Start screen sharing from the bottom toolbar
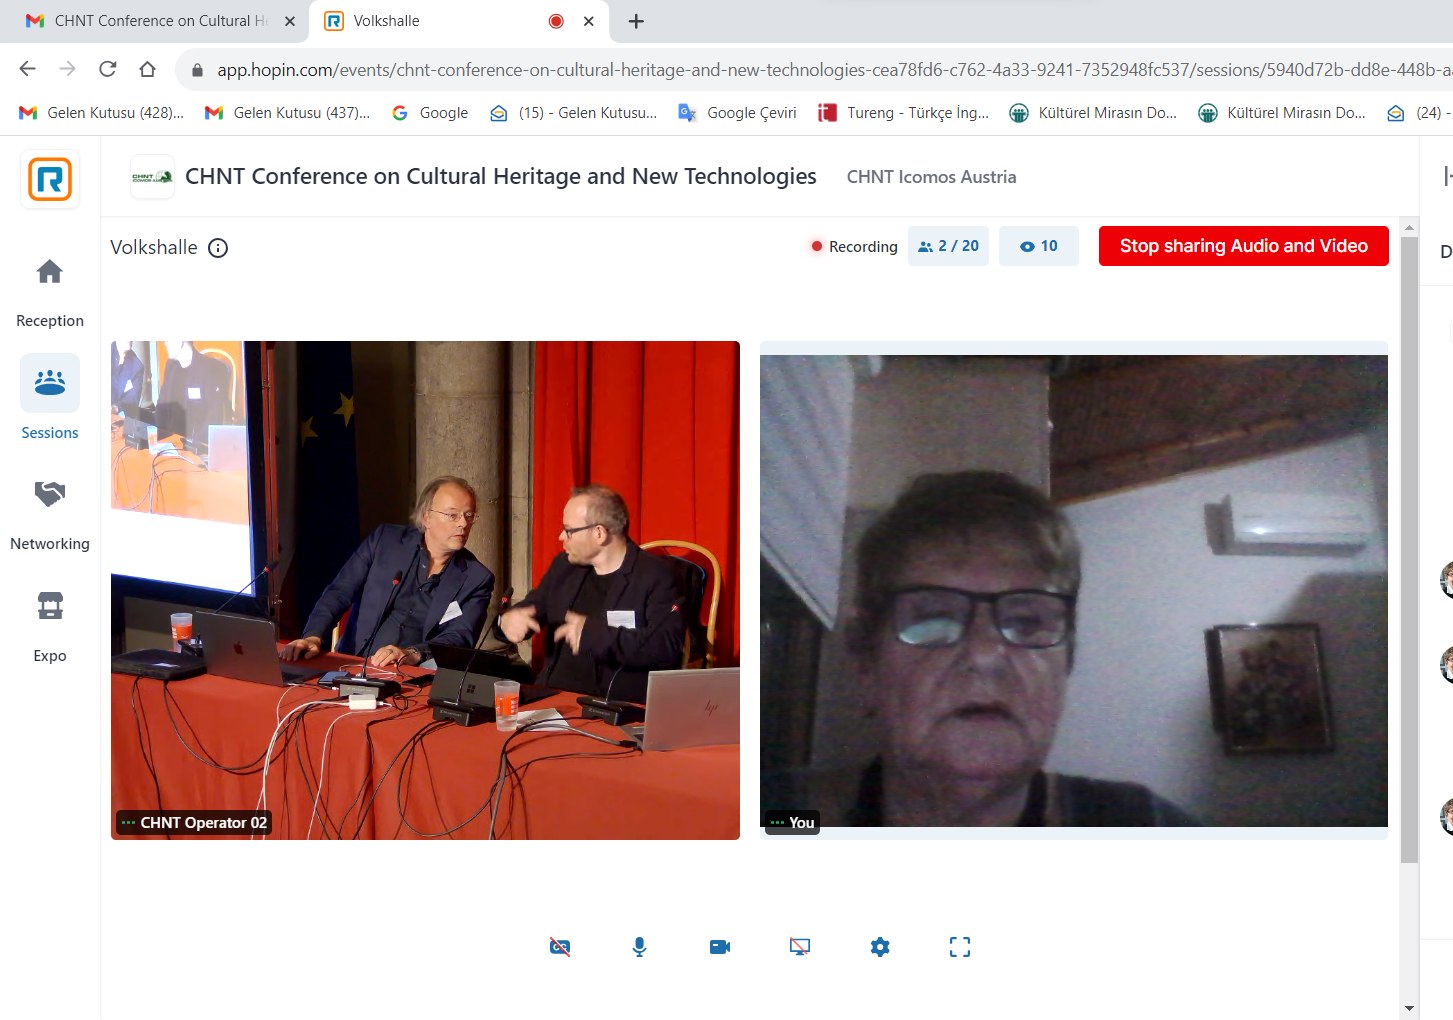Viewport: 1453px width, 1020px height. 800,947
